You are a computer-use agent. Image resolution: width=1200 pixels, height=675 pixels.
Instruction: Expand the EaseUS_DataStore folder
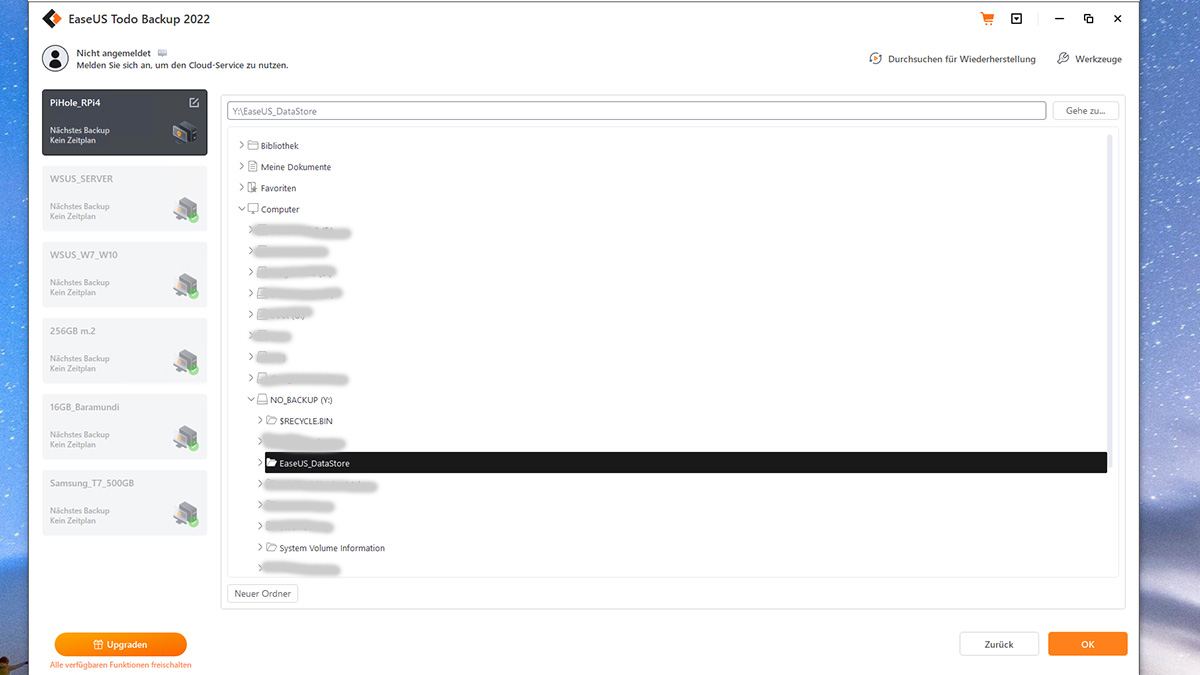click(260, 463)
